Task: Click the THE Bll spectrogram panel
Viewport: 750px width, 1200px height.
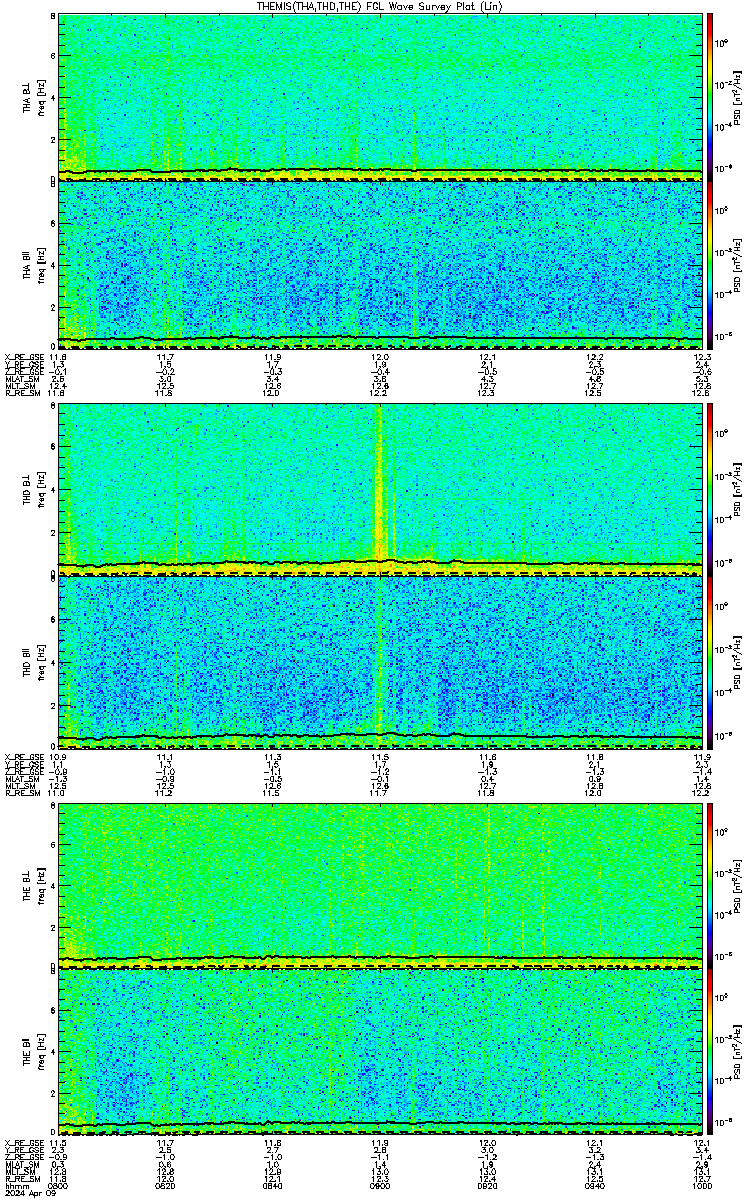Action: tap(380, 1051)
